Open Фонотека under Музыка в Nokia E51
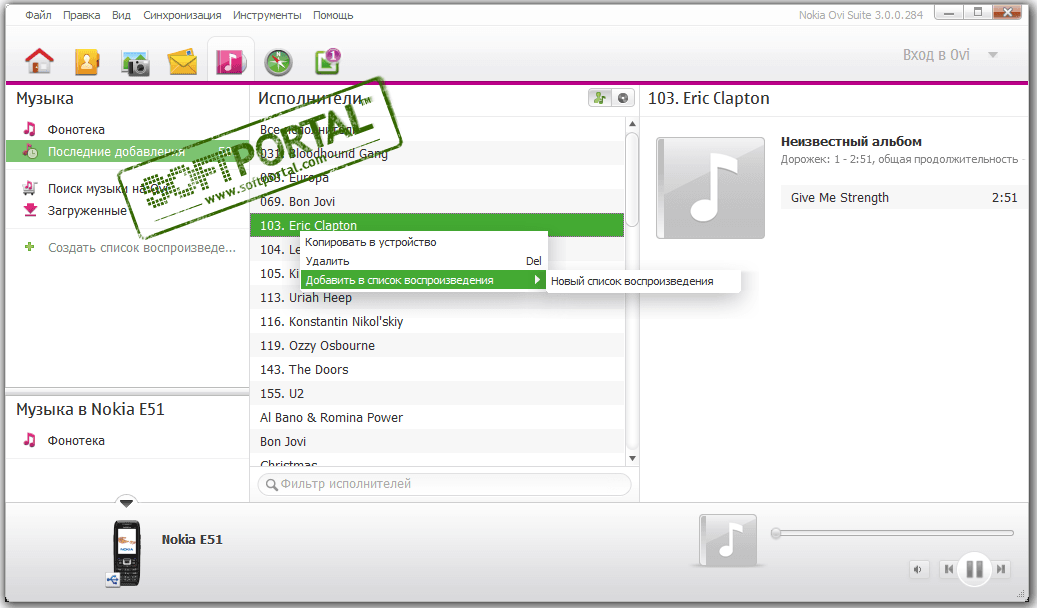The height and width of the screenshot is (608, 1037). [75, 440]
